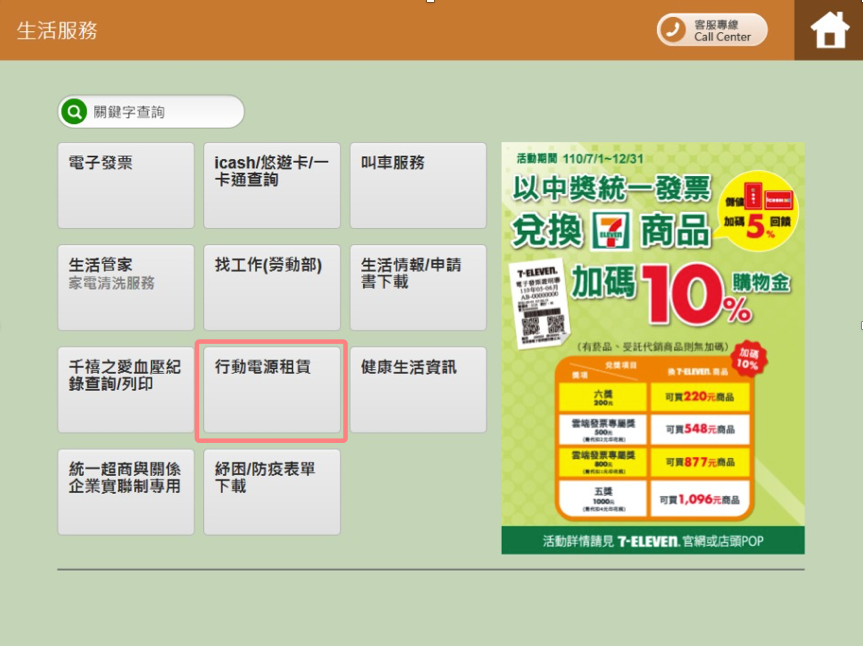Screen dimensions: 863x646
Task: Open the 電子發票 service tile
Action: [126, 185]
